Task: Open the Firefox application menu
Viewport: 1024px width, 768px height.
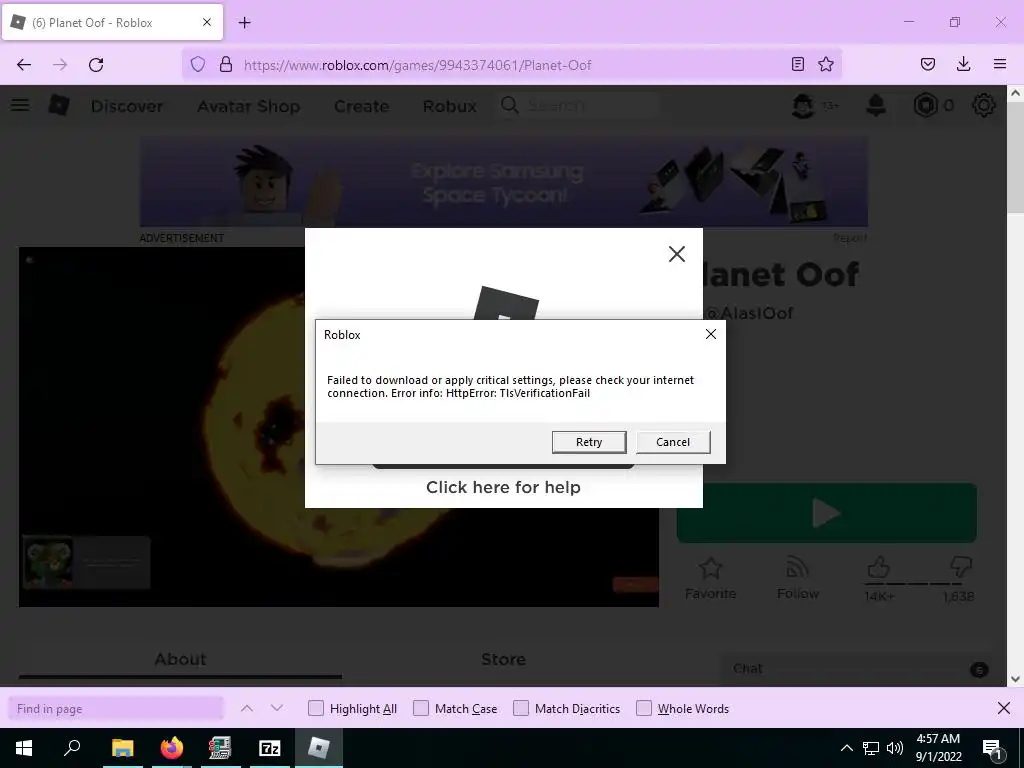Action: (999, 64)
